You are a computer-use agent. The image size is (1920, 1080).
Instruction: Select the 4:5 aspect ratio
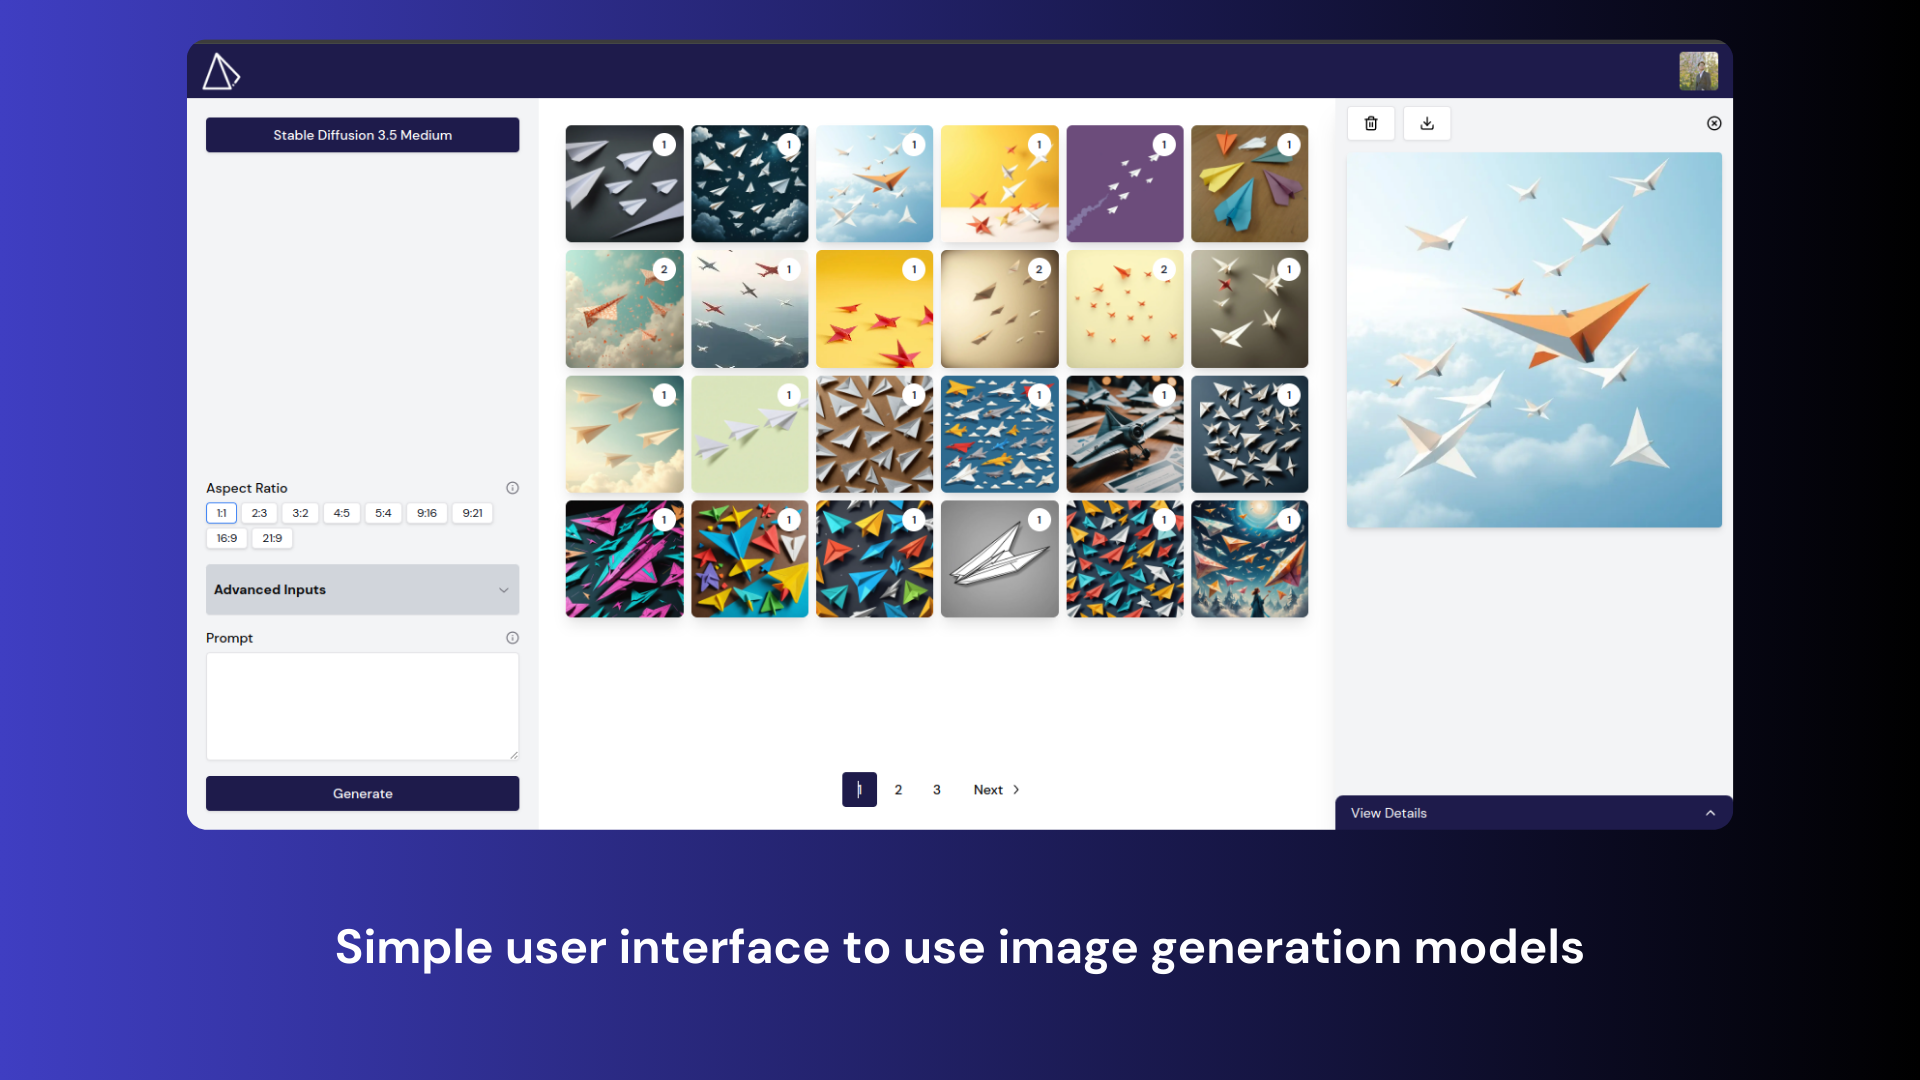pyautogui.click(x=342, y=513)
